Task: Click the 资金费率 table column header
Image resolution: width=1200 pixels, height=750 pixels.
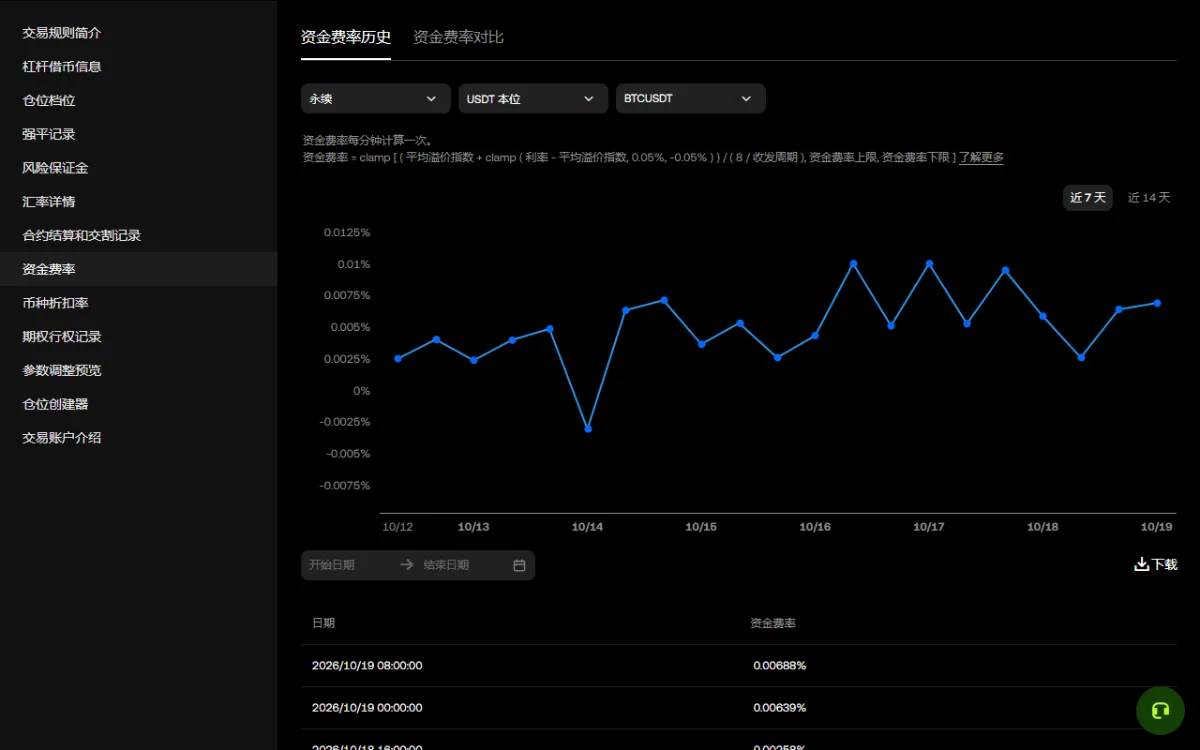Action: [773, 623]
